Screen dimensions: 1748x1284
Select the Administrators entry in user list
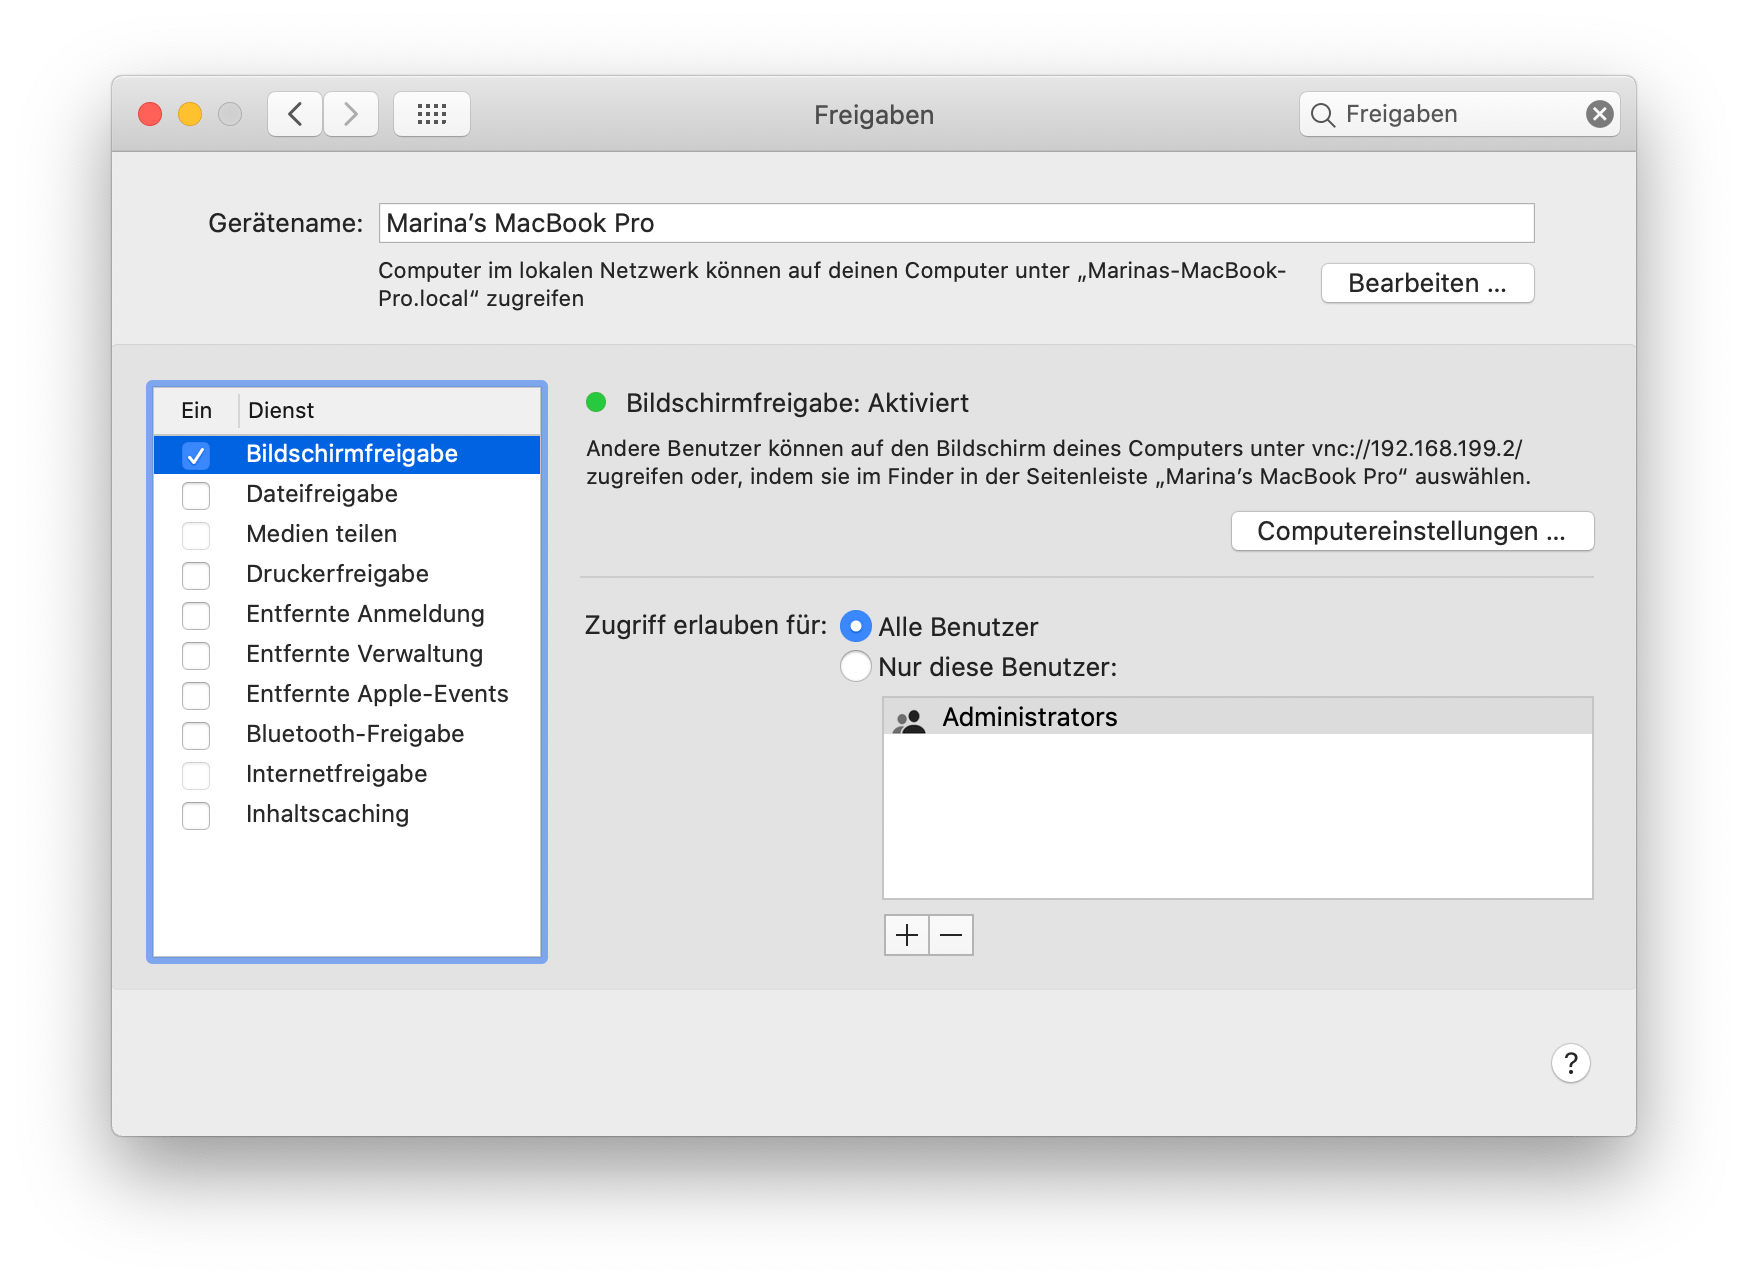coord(1238,717)
